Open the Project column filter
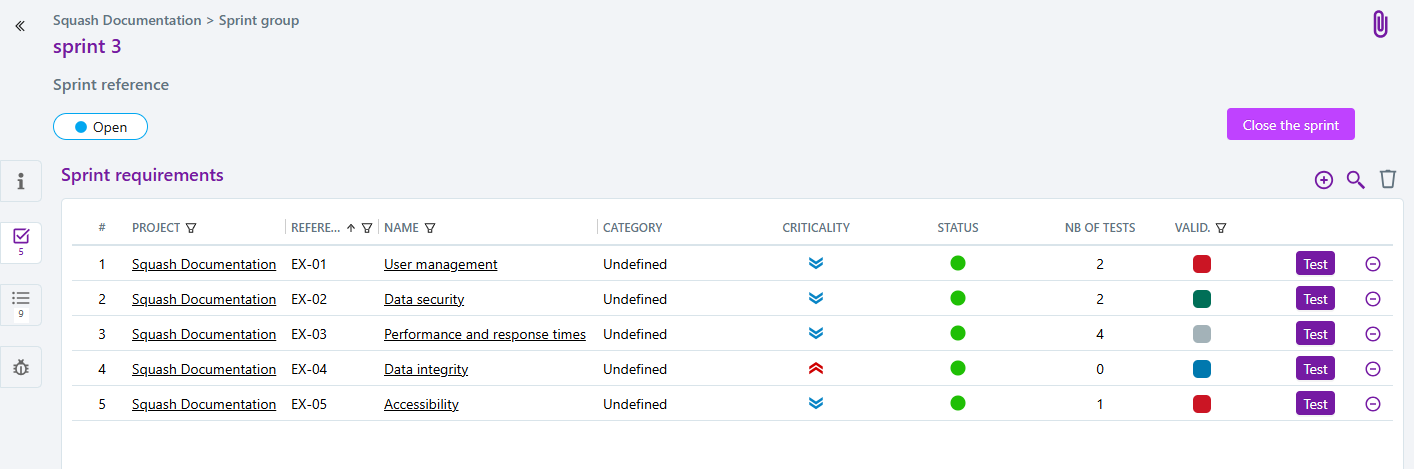Viewport: 1414px width, 469px height. [191, 228]
